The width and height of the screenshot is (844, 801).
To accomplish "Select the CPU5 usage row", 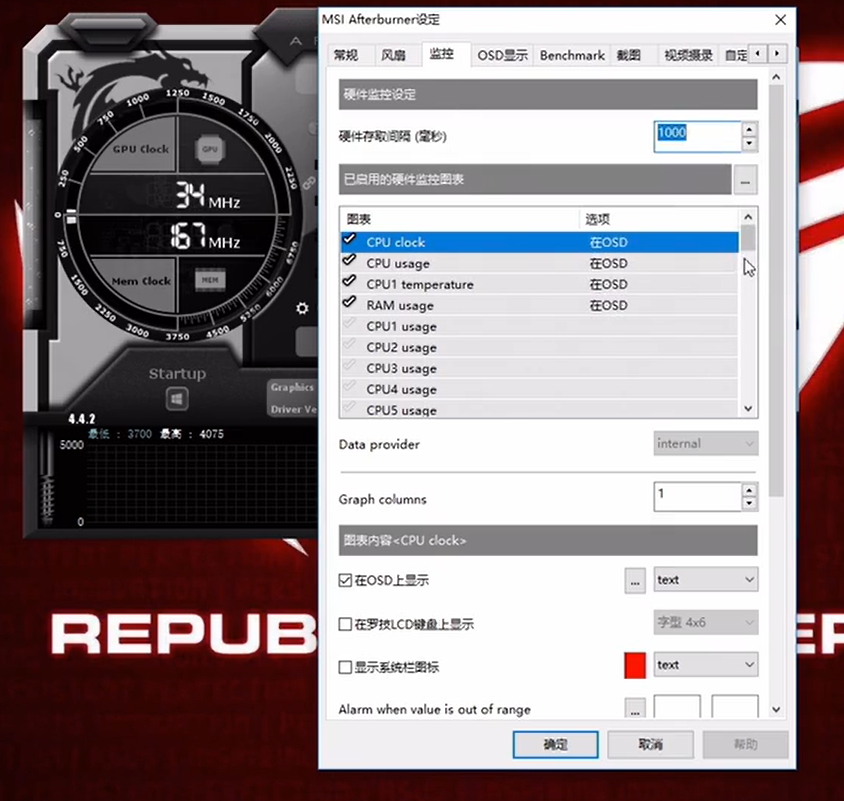I will click(x=539, y=410).
